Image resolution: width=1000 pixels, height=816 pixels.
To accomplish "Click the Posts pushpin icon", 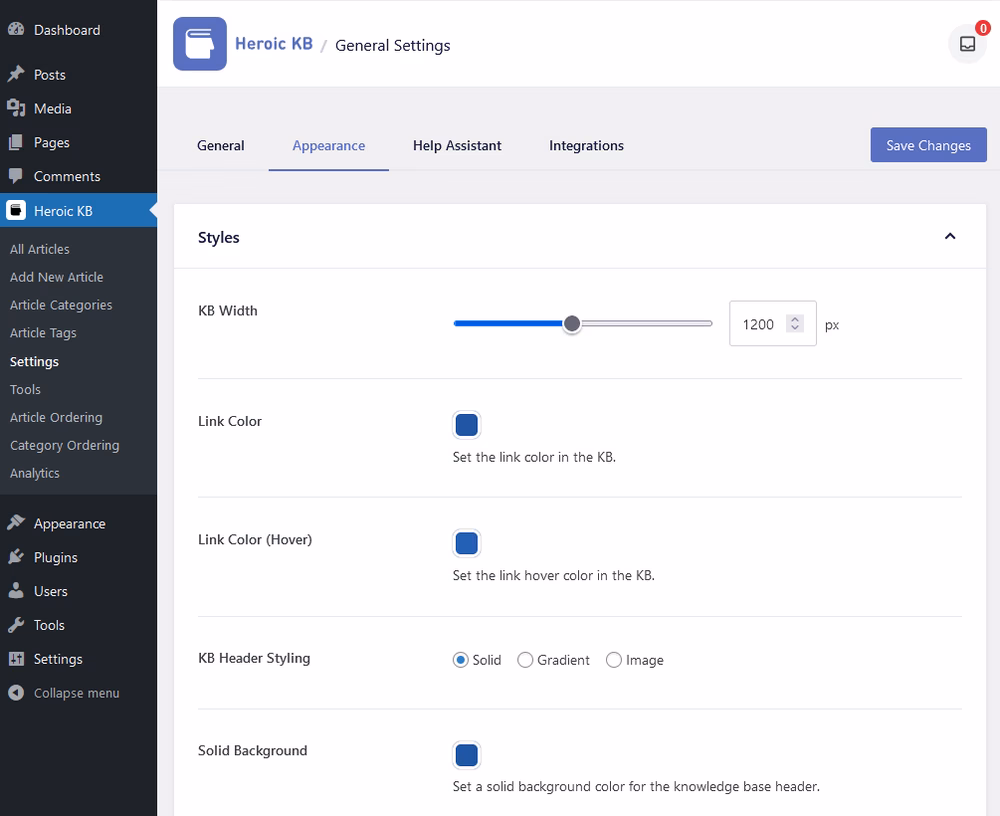I will coord(16,74).
